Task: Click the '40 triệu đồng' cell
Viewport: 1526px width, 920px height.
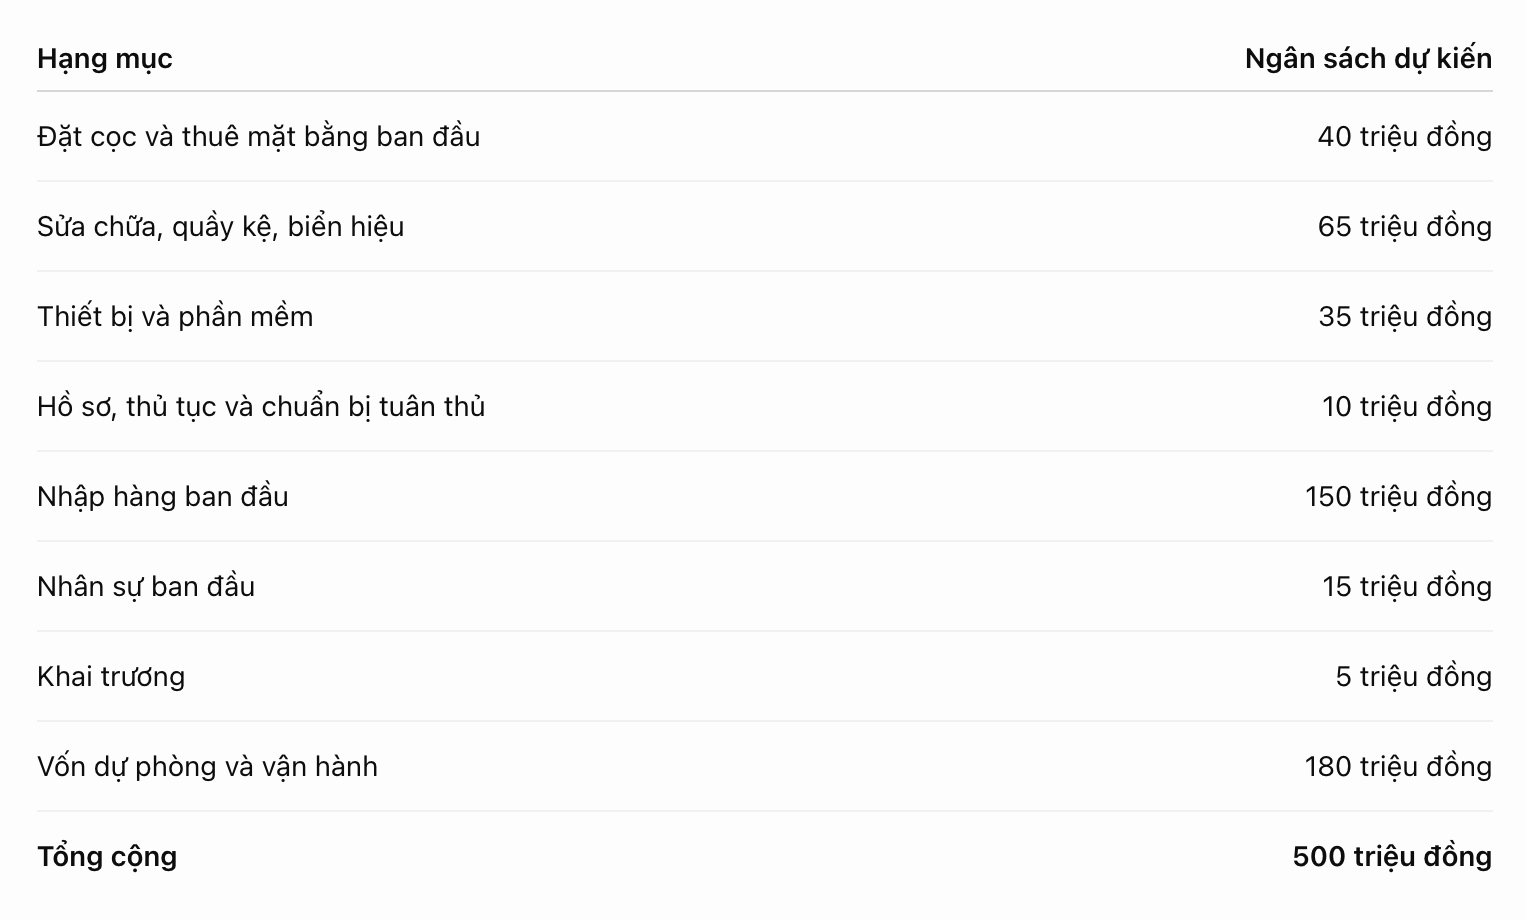Action: [x=1404, y=137]
